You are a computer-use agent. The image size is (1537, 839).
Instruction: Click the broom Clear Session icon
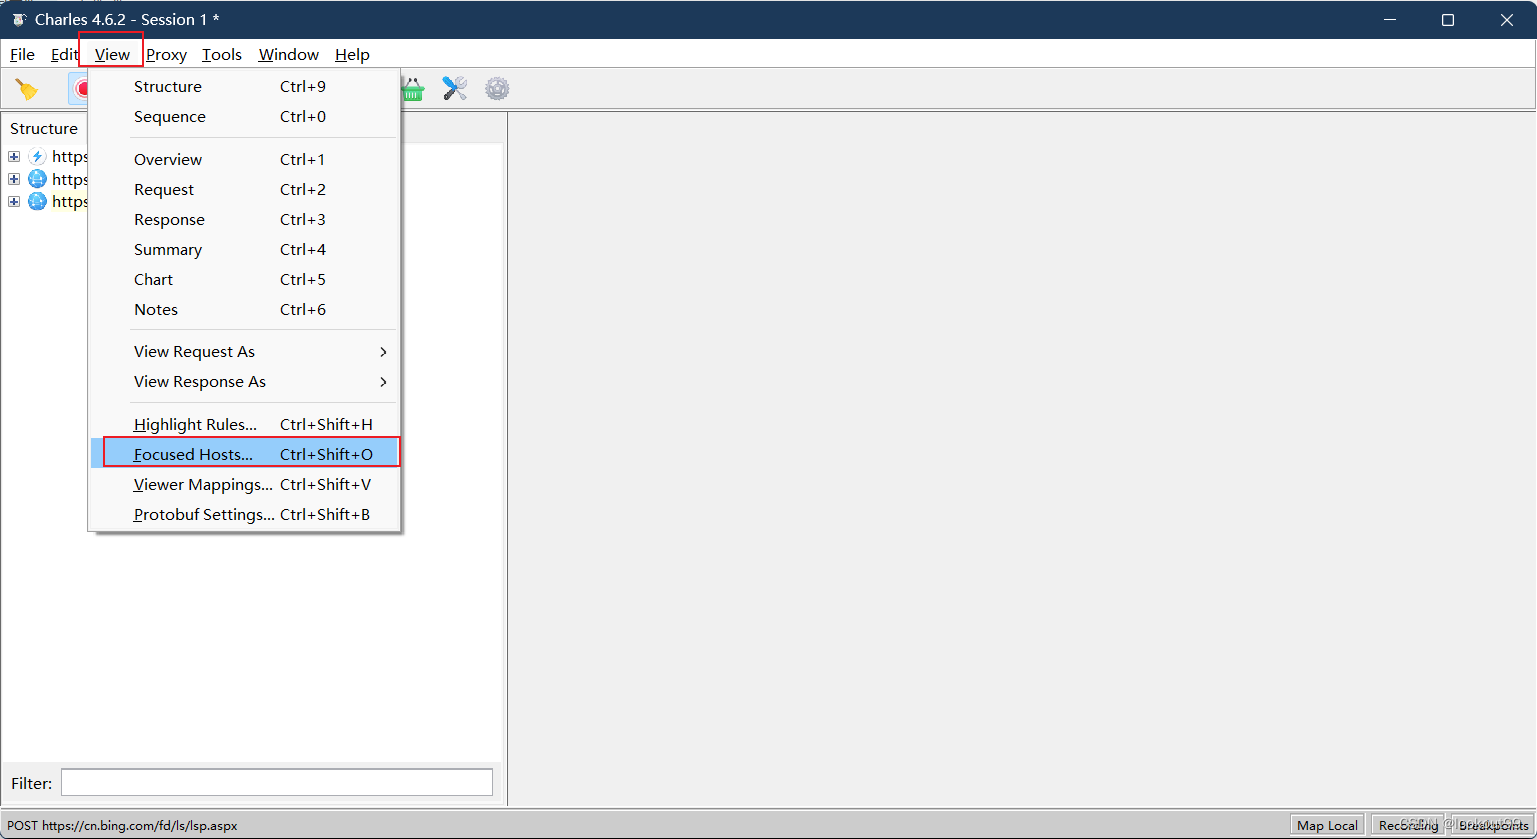pyautogui.click(x=27, y=89)
